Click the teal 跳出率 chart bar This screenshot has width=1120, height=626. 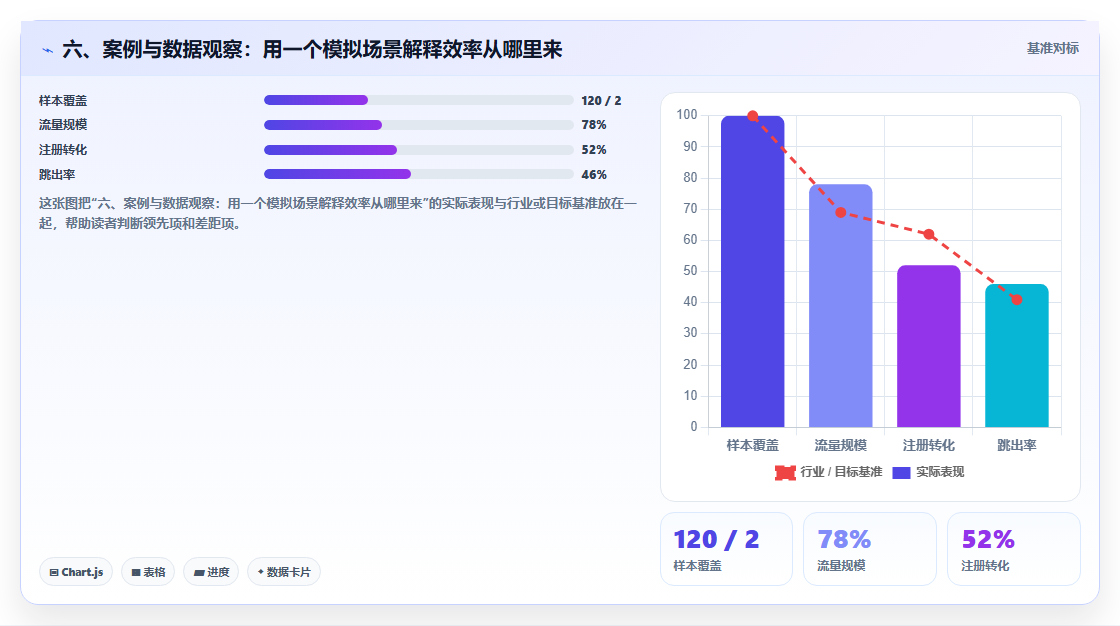coord(1016,356)
